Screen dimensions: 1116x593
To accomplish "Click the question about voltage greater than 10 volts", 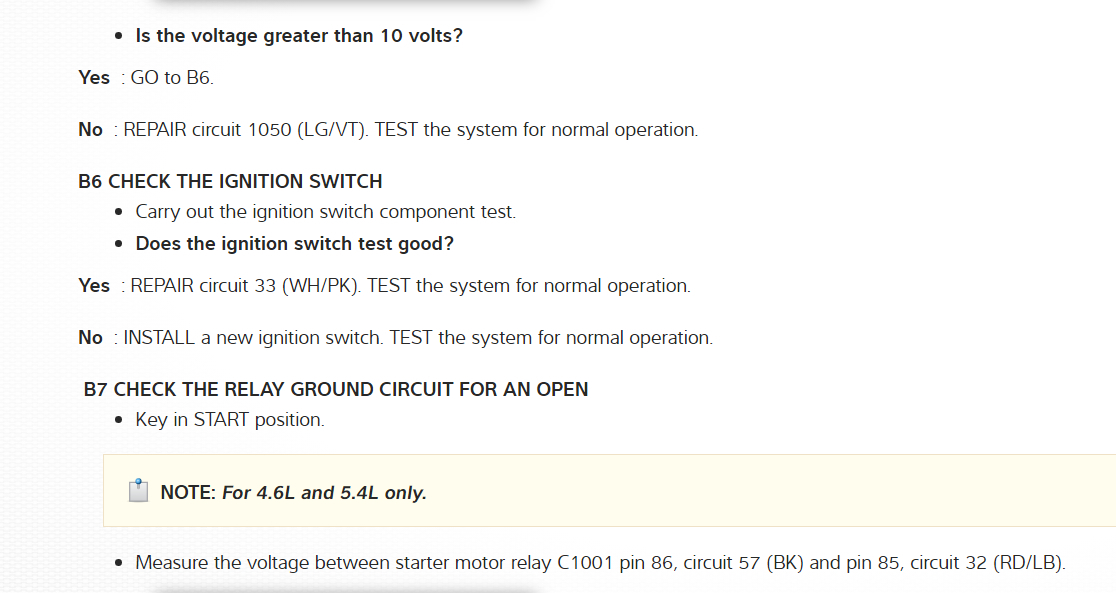I will coord(299,36).
